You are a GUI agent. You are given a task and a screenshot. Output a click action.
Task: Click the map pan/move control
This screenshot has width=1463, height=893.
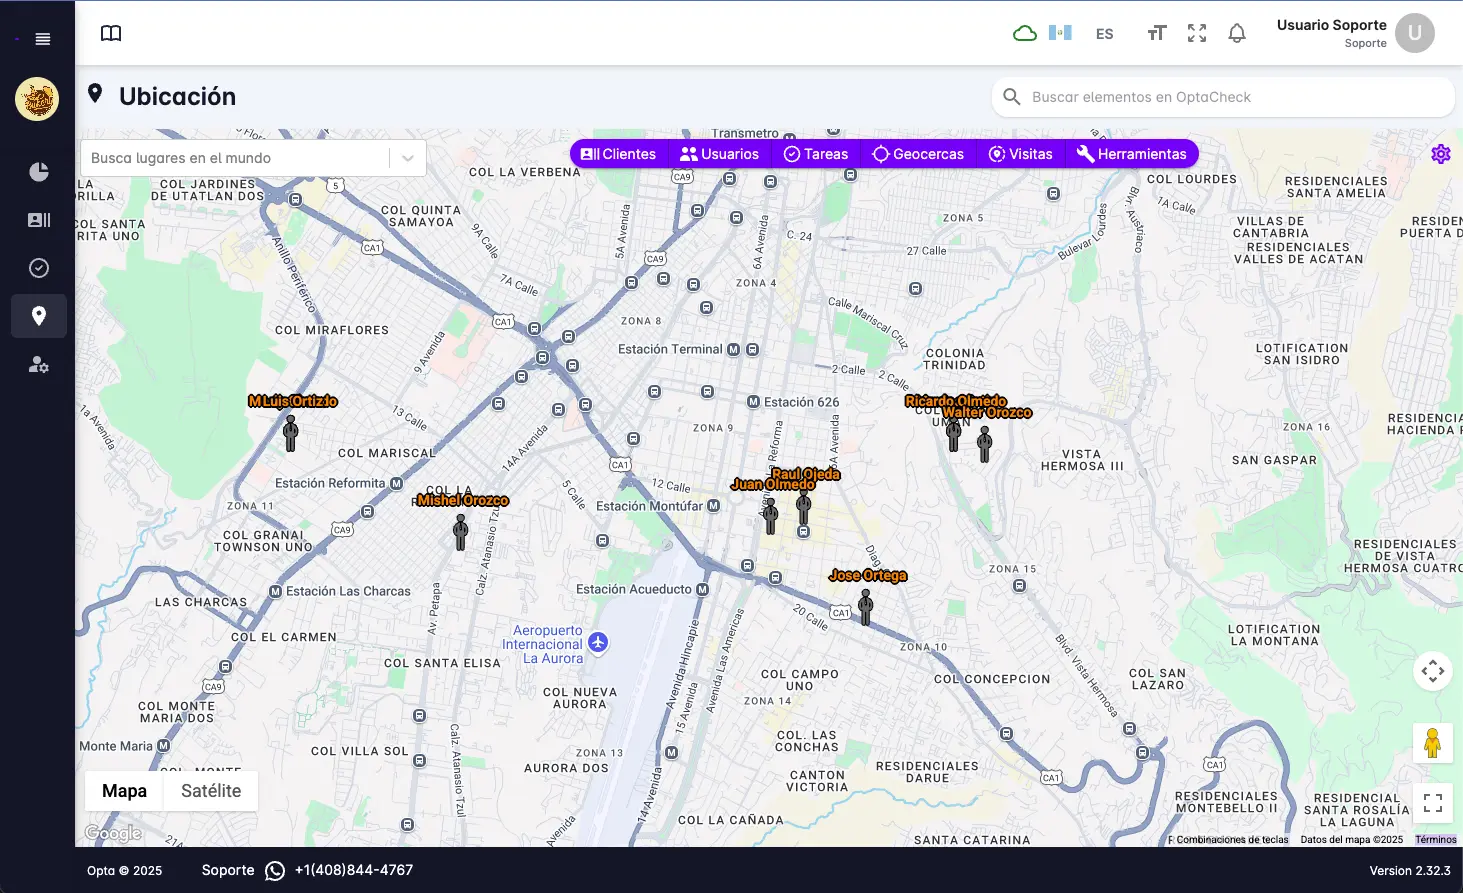pyautogui.click(x=1433, y=671)
